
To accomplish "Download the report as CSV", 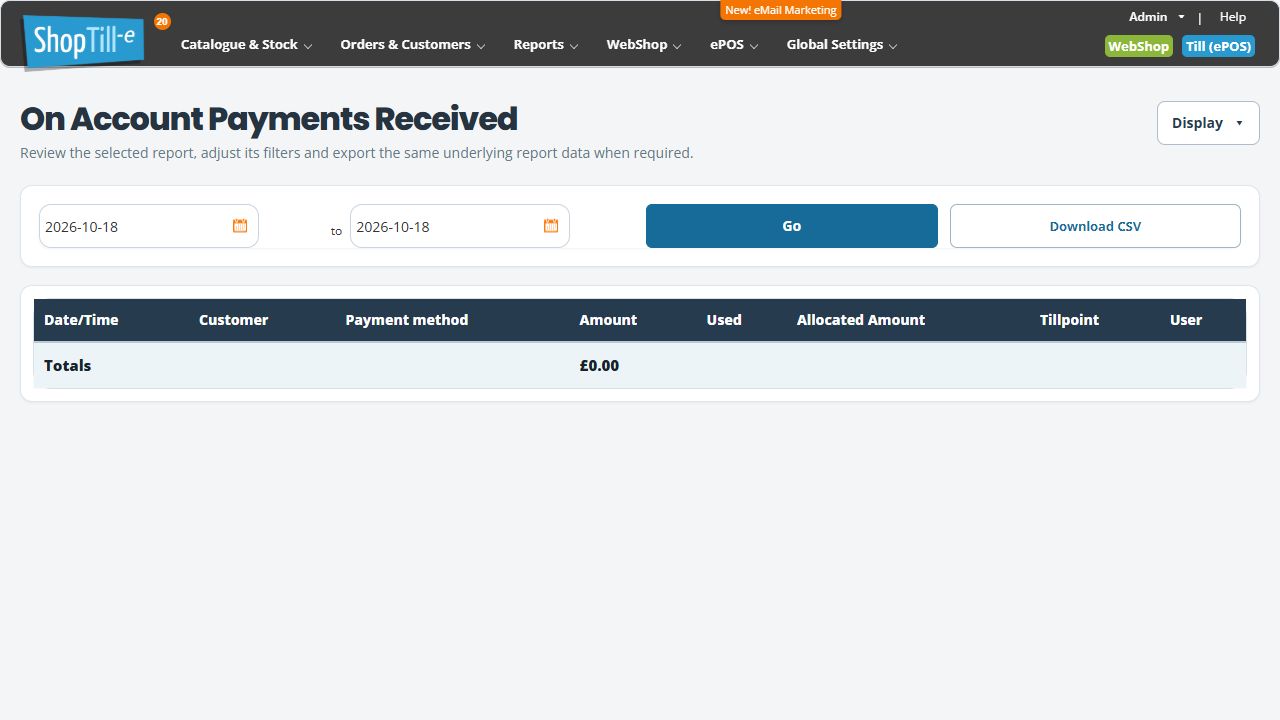I will 1095,226.
